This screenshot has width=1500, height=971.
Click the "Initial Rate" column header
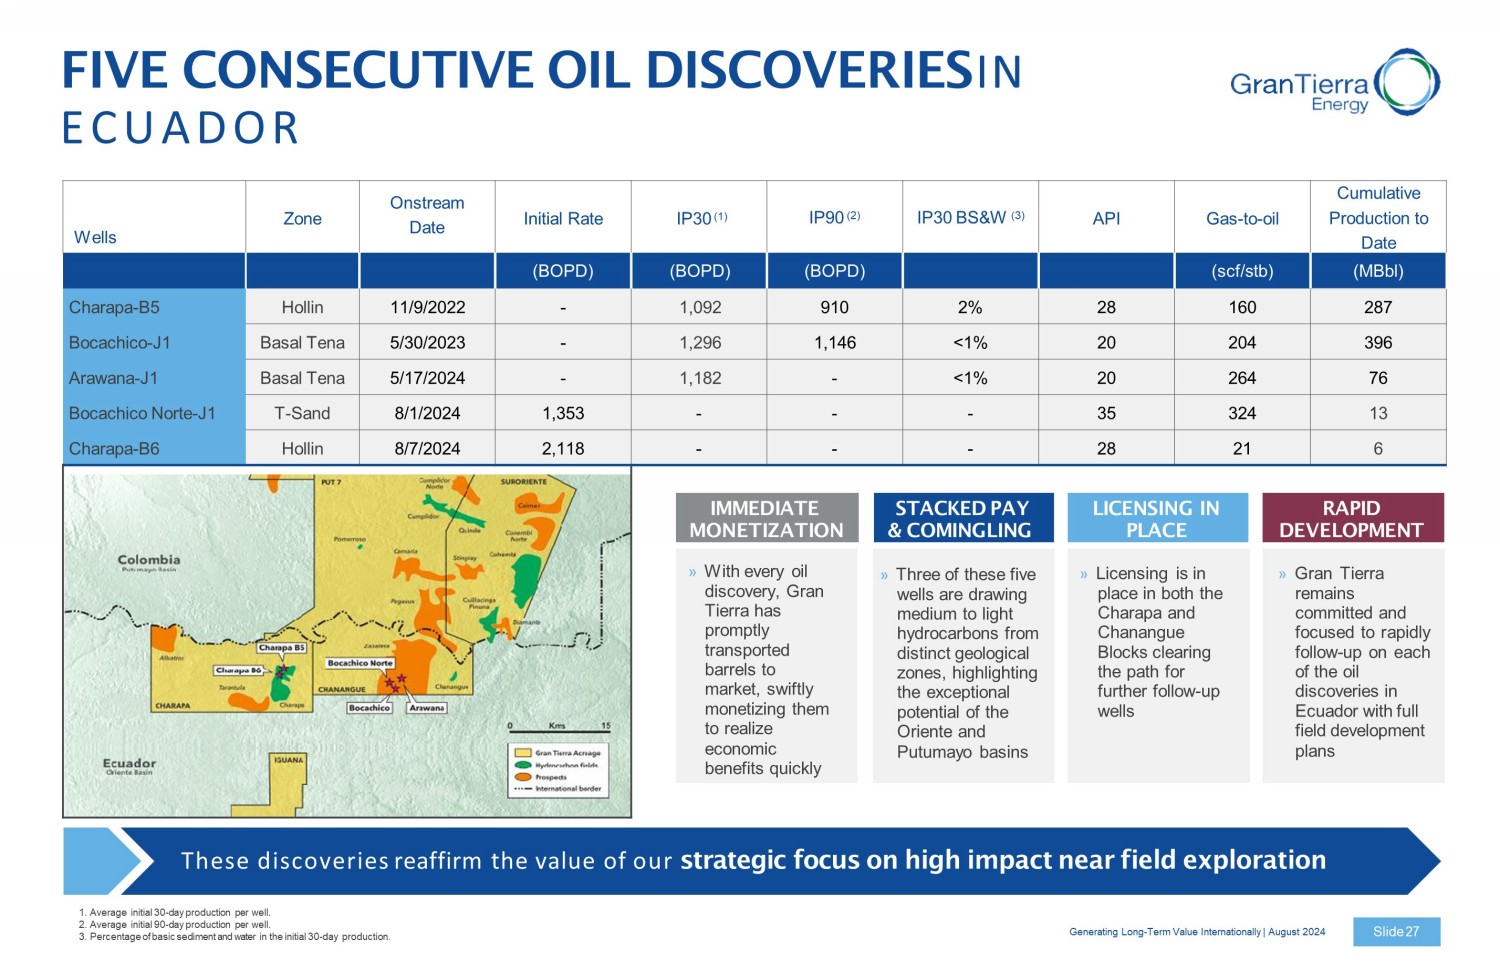click(563, 218)
